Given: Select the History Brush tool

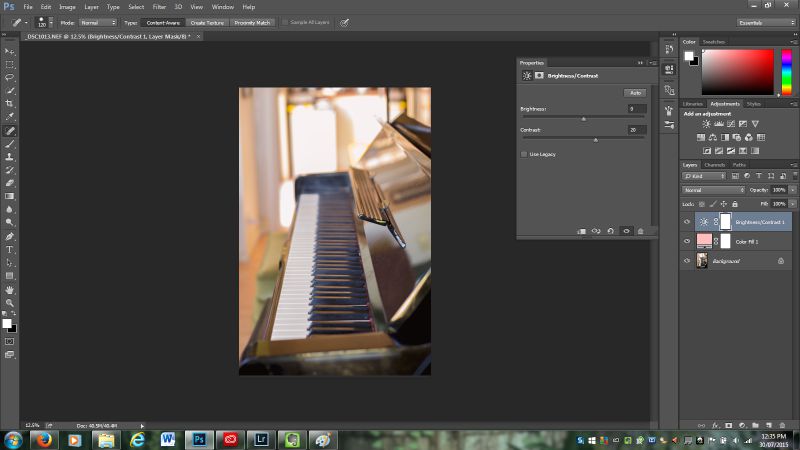Looking at the screenshot, I should coord(10,170).
